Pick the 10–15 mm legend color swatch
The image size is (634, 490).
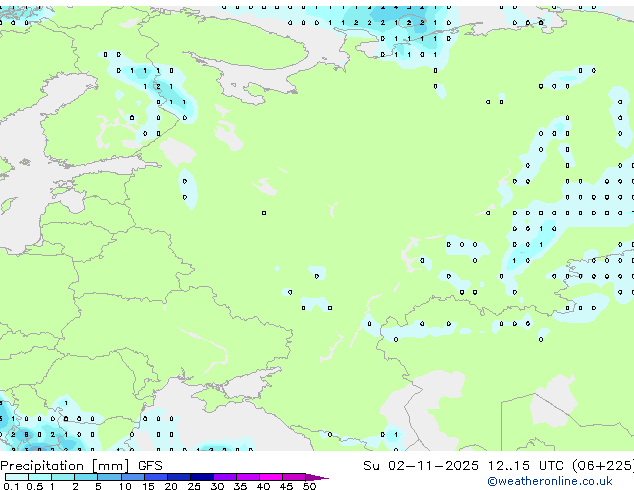132,477
